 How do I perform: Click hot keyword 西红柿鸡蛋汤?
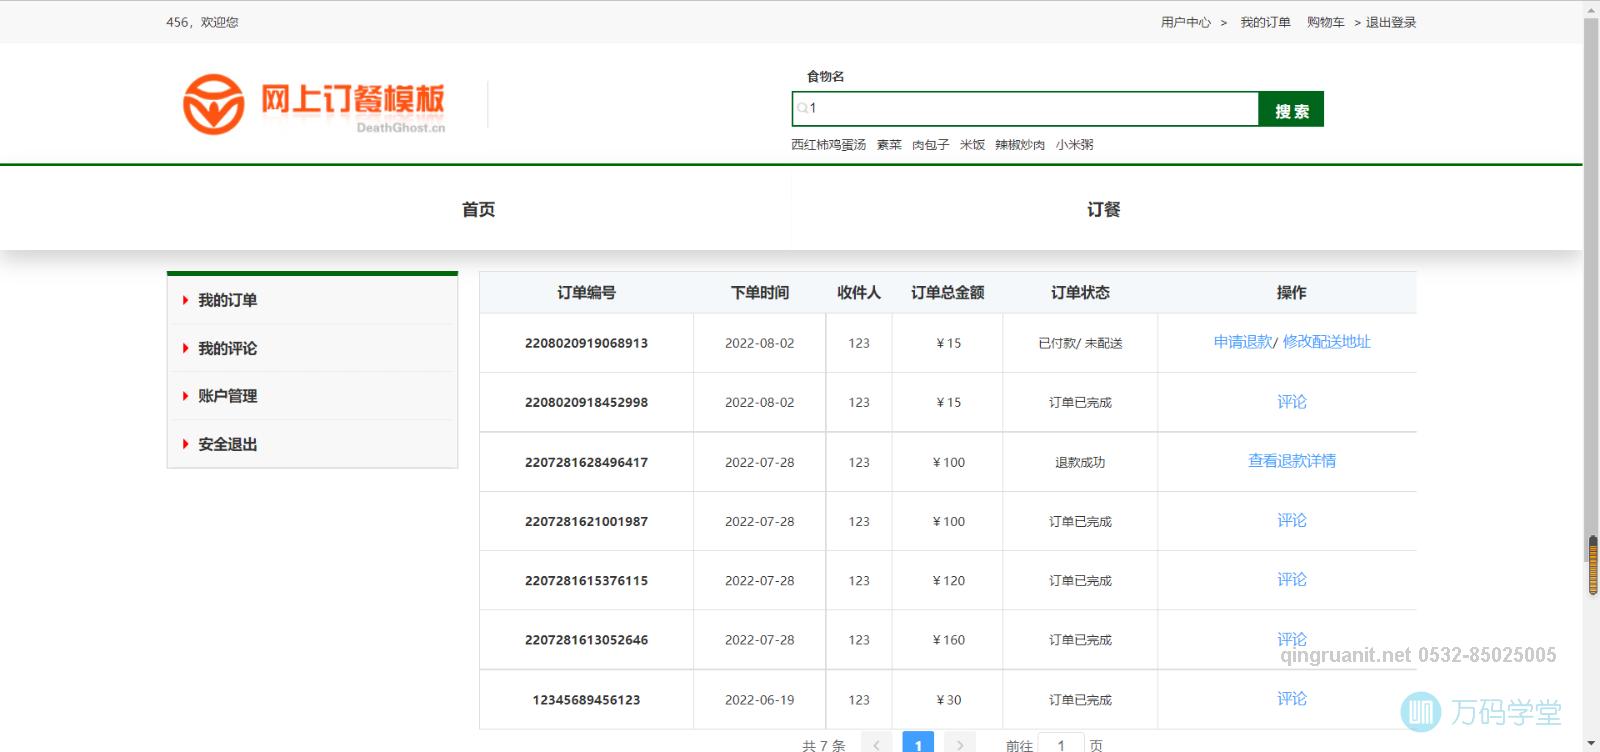tap(829, 145)
